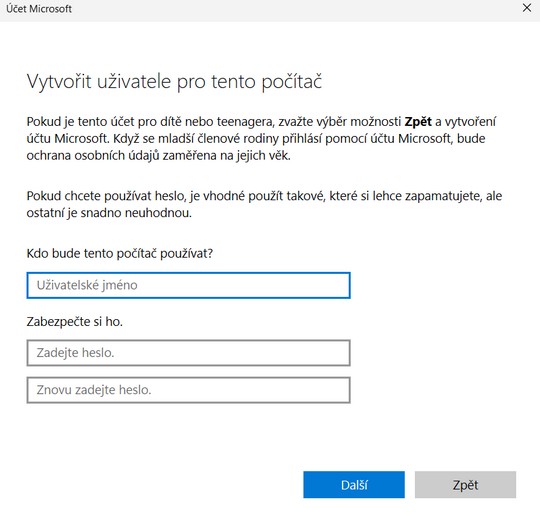Focus the Uživatelské jméno input field

tap(188, 285)
